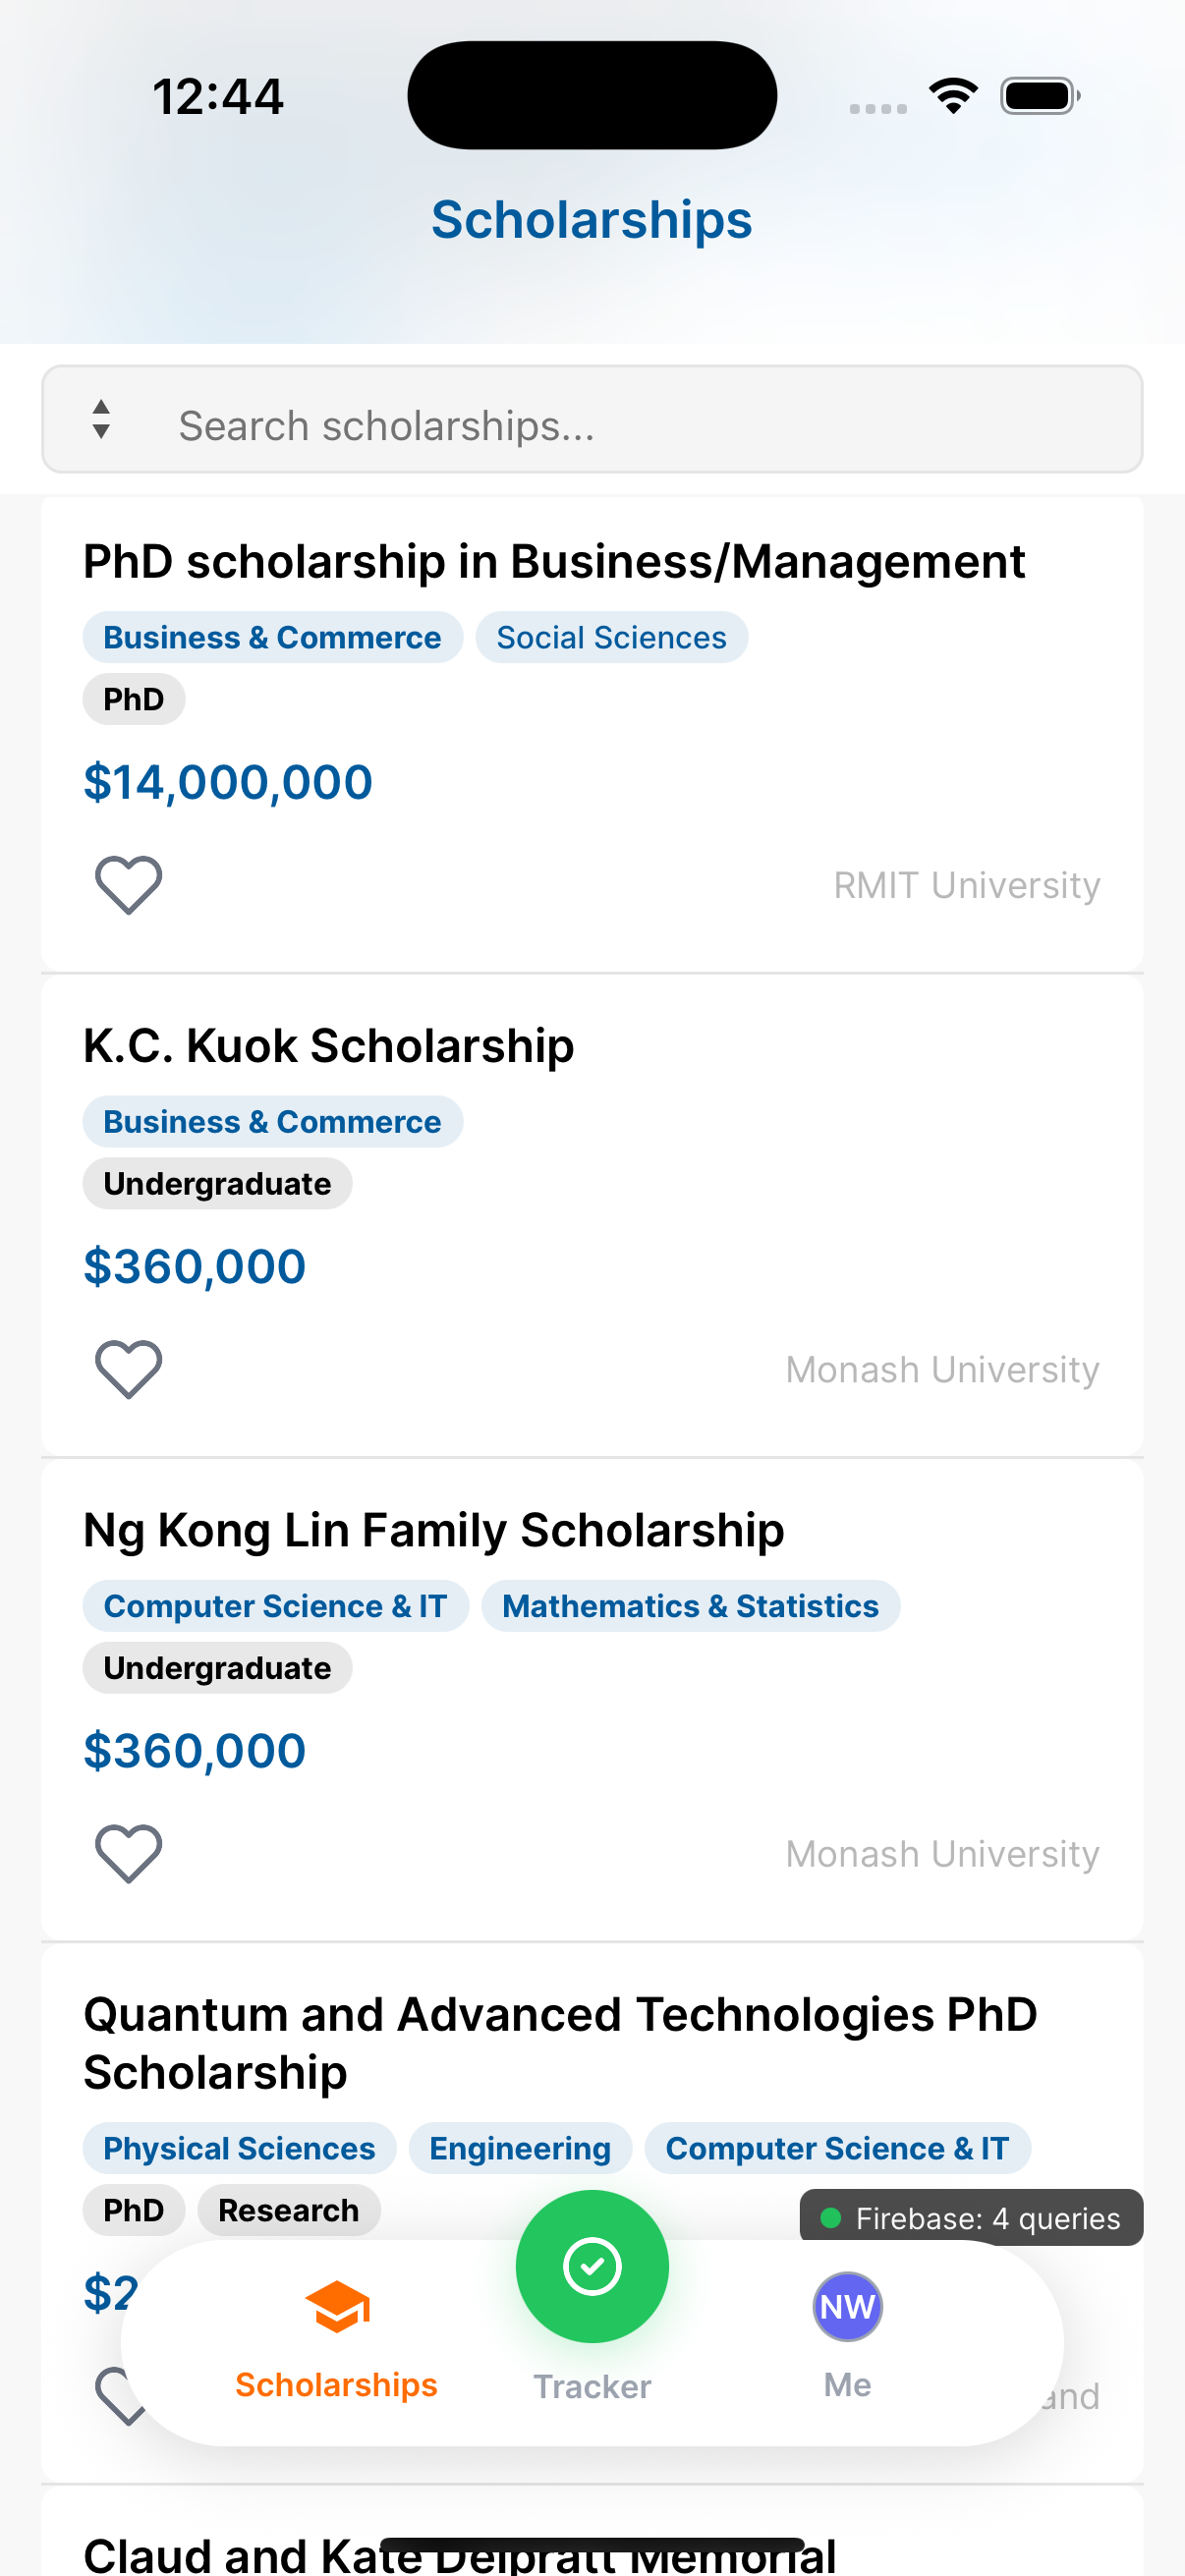Screen dimensions: 1185x2576
Task: Click the Search scholarships input field
Action: (640, 425)
